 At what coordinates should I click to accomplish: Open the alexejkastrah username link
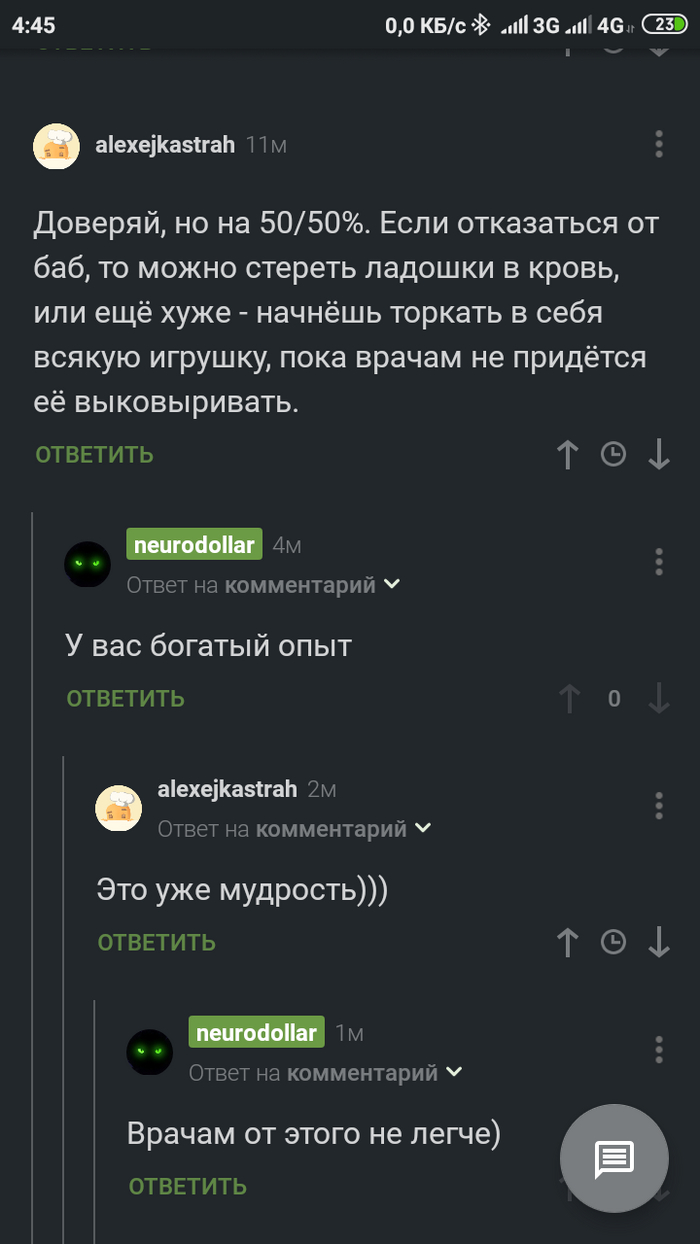[164, 143]
